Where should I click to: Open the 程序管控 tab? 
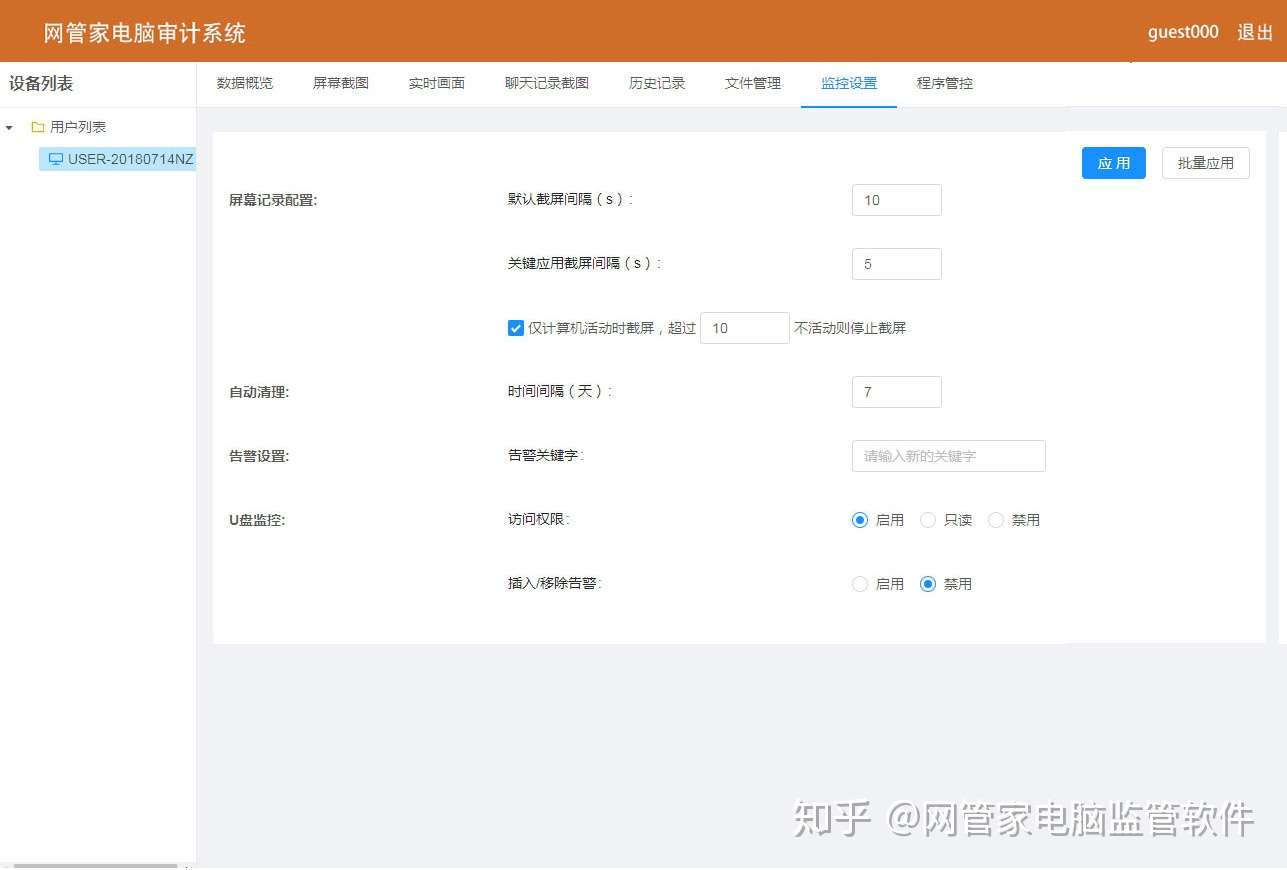pyautogui.click(x=945, y=83)
